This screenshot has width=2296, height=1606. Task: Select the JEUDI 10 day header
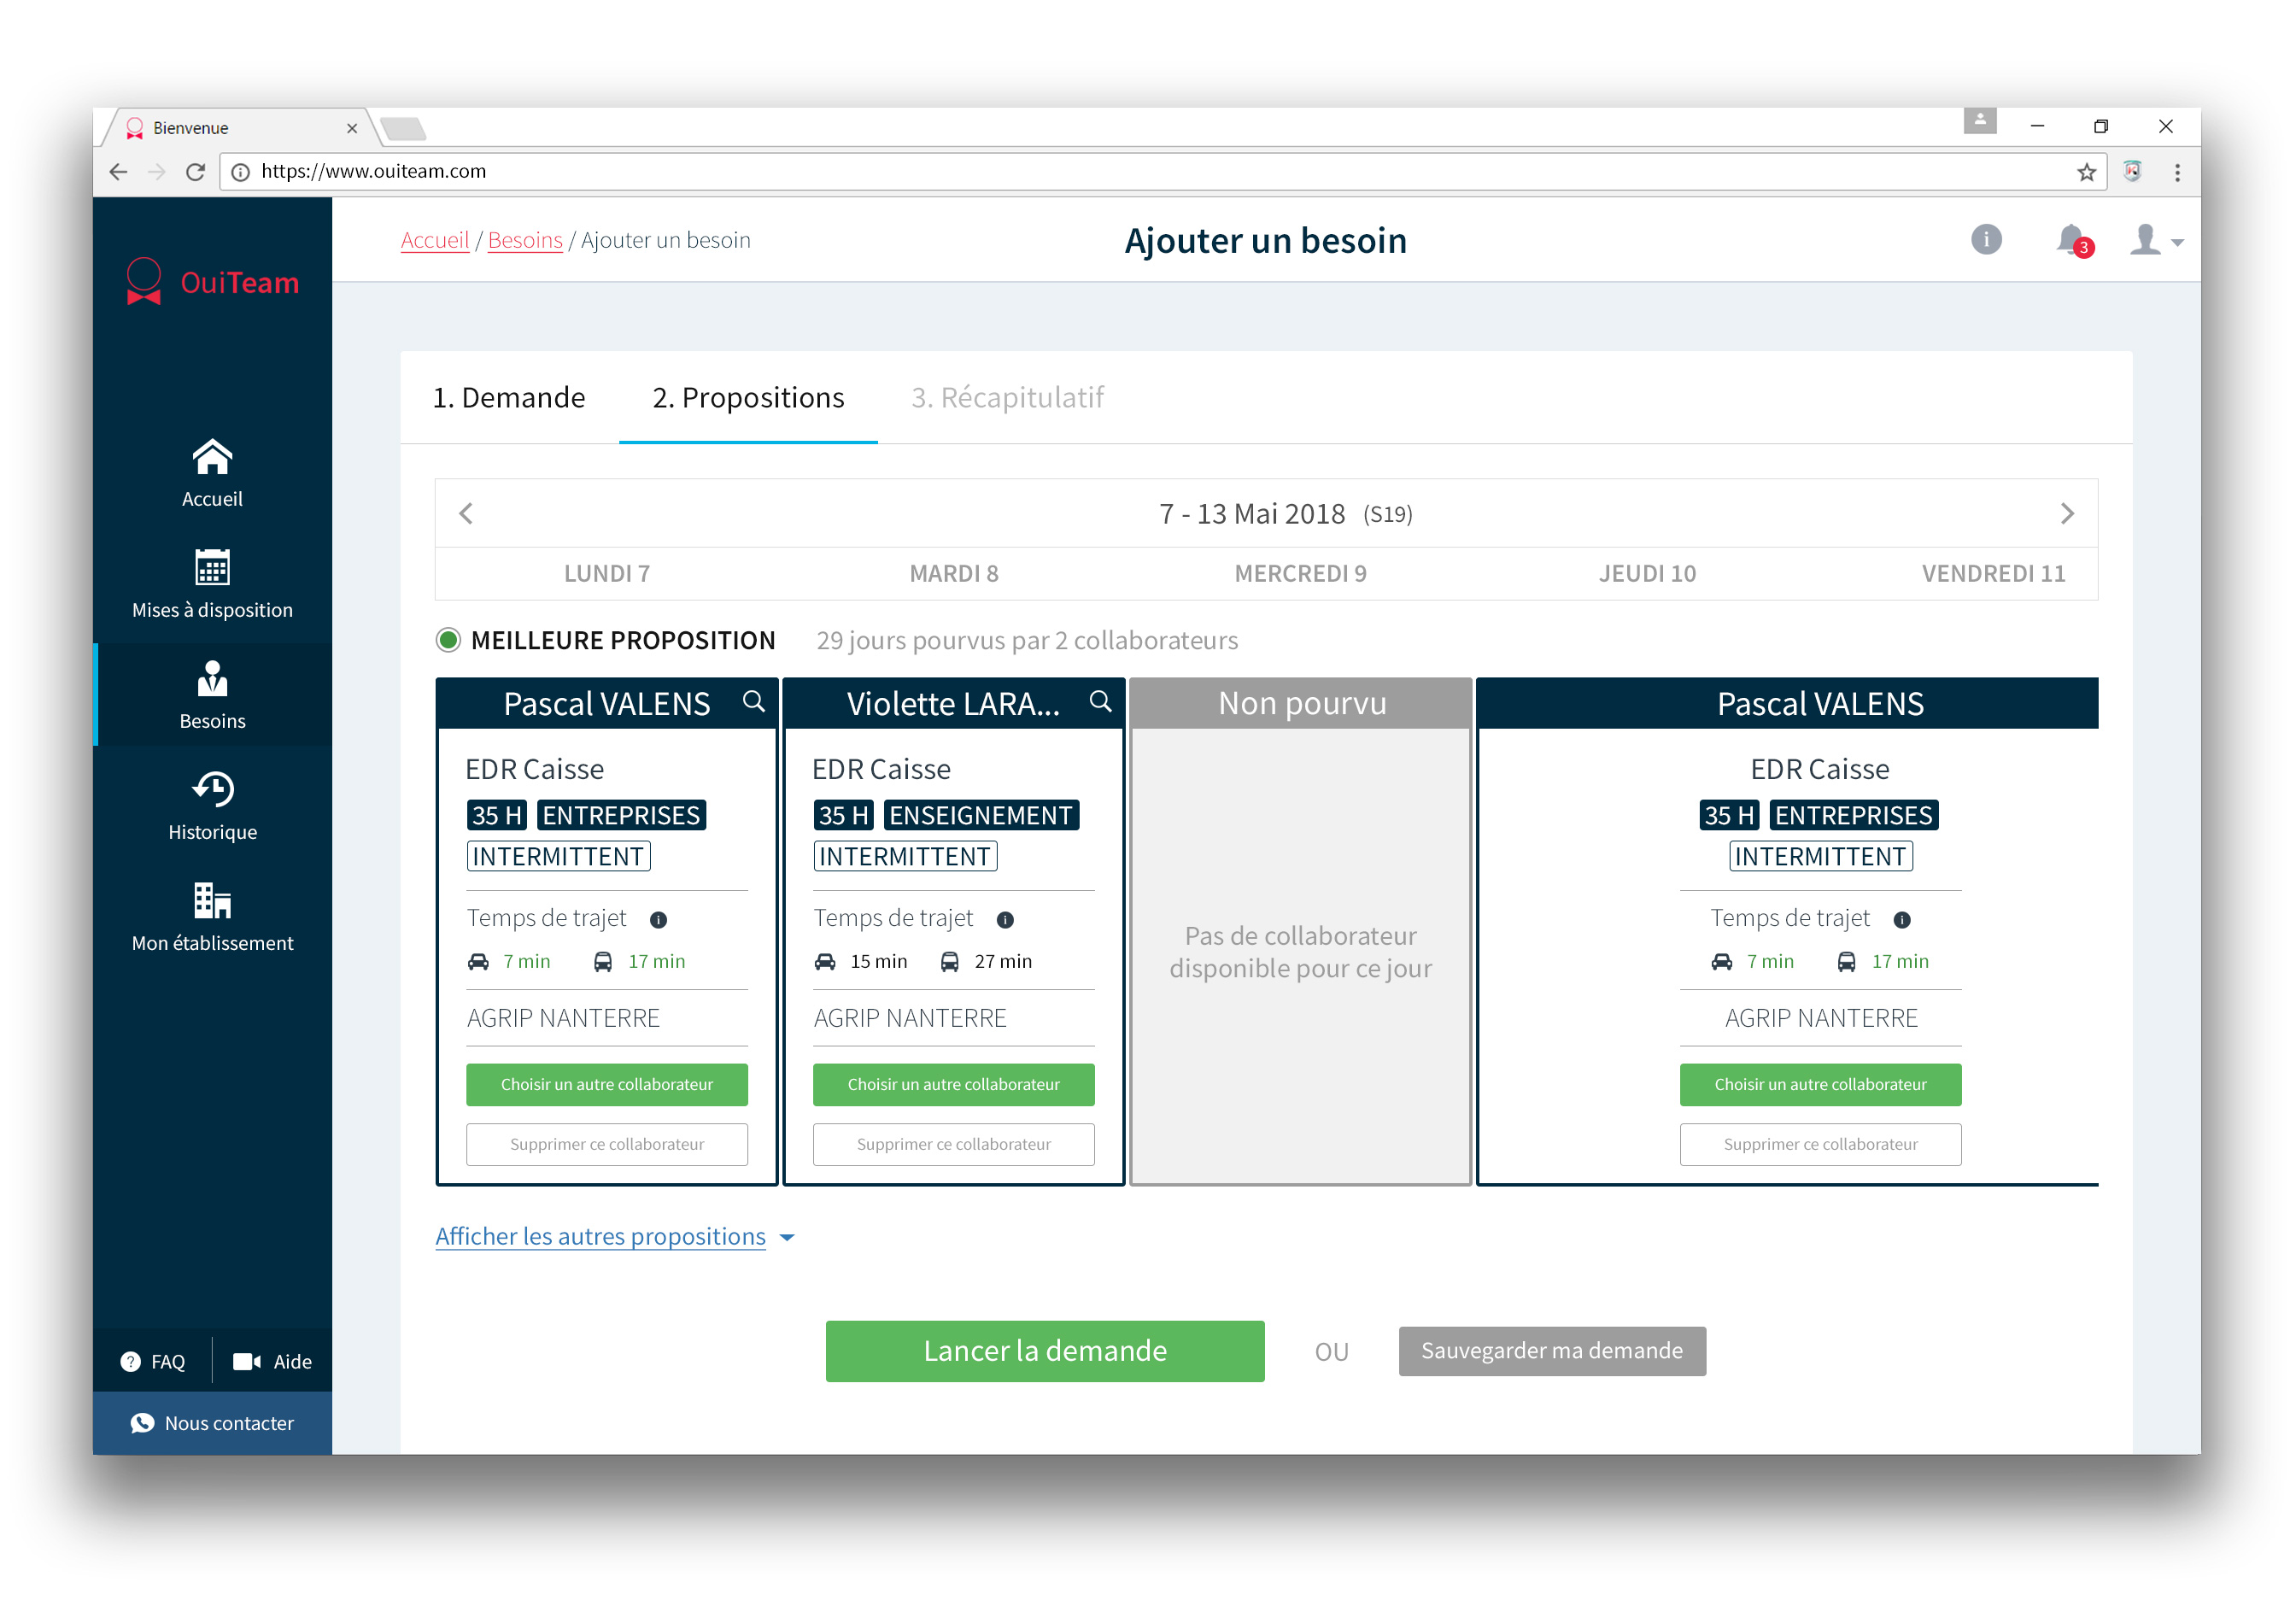(x=1647, y=574)
